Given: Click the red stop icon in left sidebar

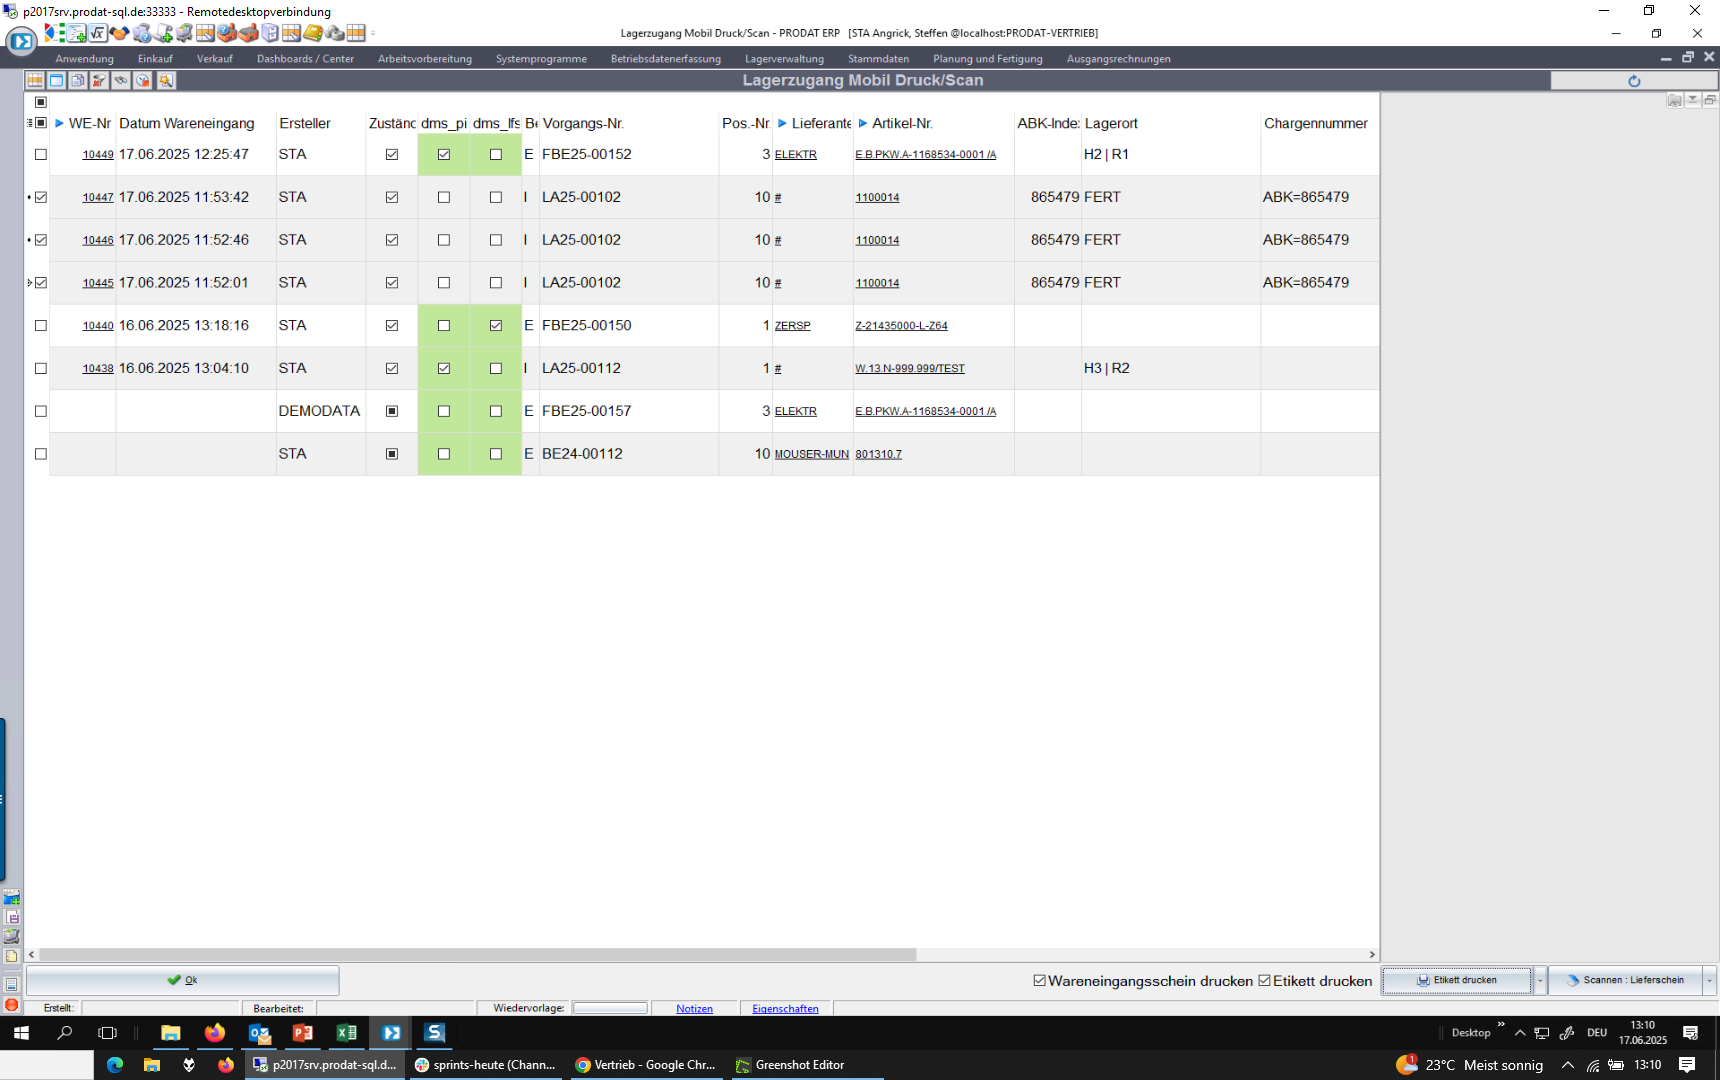Looking at the screenshot, I should [x=11, y=1005].
